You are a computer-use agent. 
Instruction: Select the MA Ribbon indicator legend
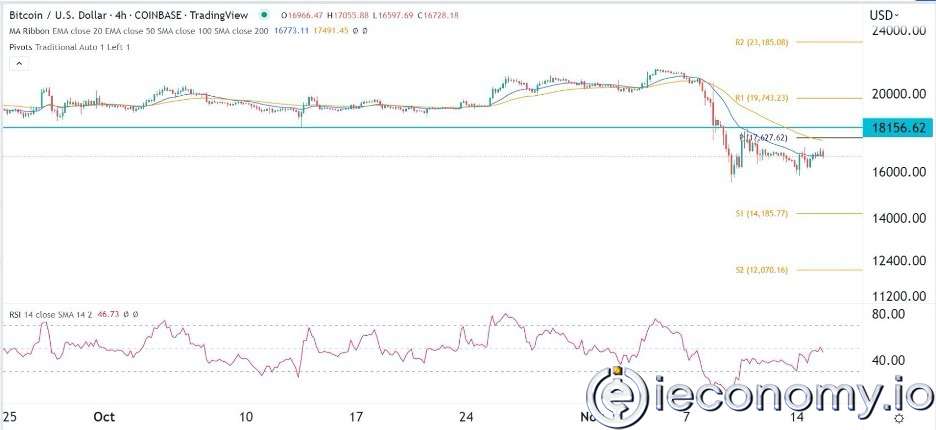[139, 30]
